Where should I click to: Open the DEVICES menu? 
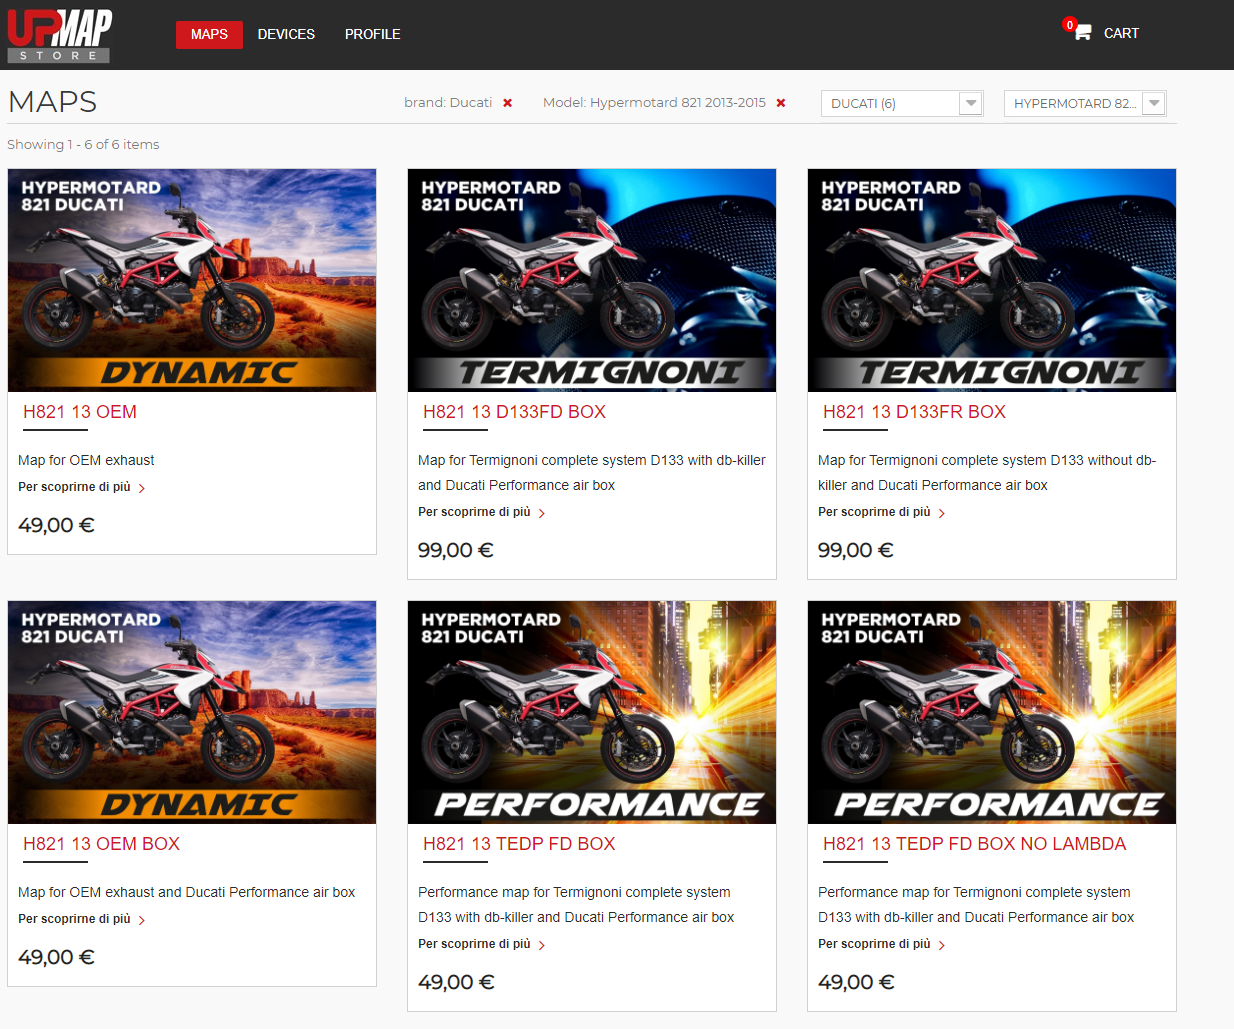pyautogui.click(x=286, y=34)
